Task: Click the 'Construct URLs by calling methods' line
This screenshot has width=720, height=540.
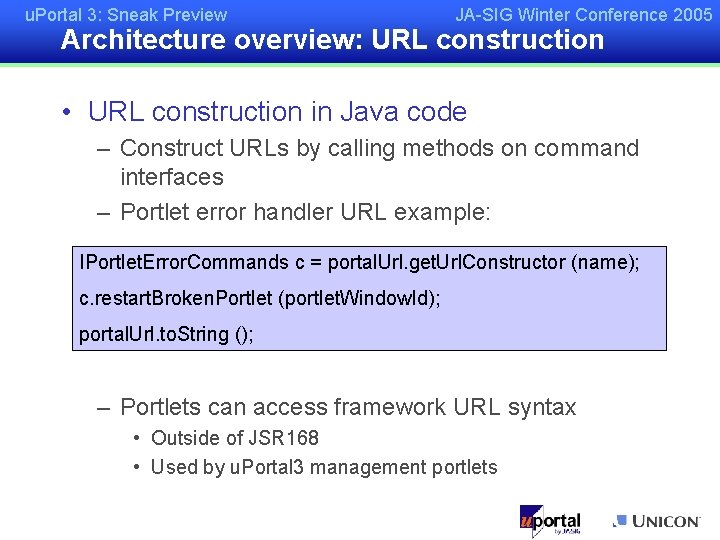Action: (x=379, y=148)
